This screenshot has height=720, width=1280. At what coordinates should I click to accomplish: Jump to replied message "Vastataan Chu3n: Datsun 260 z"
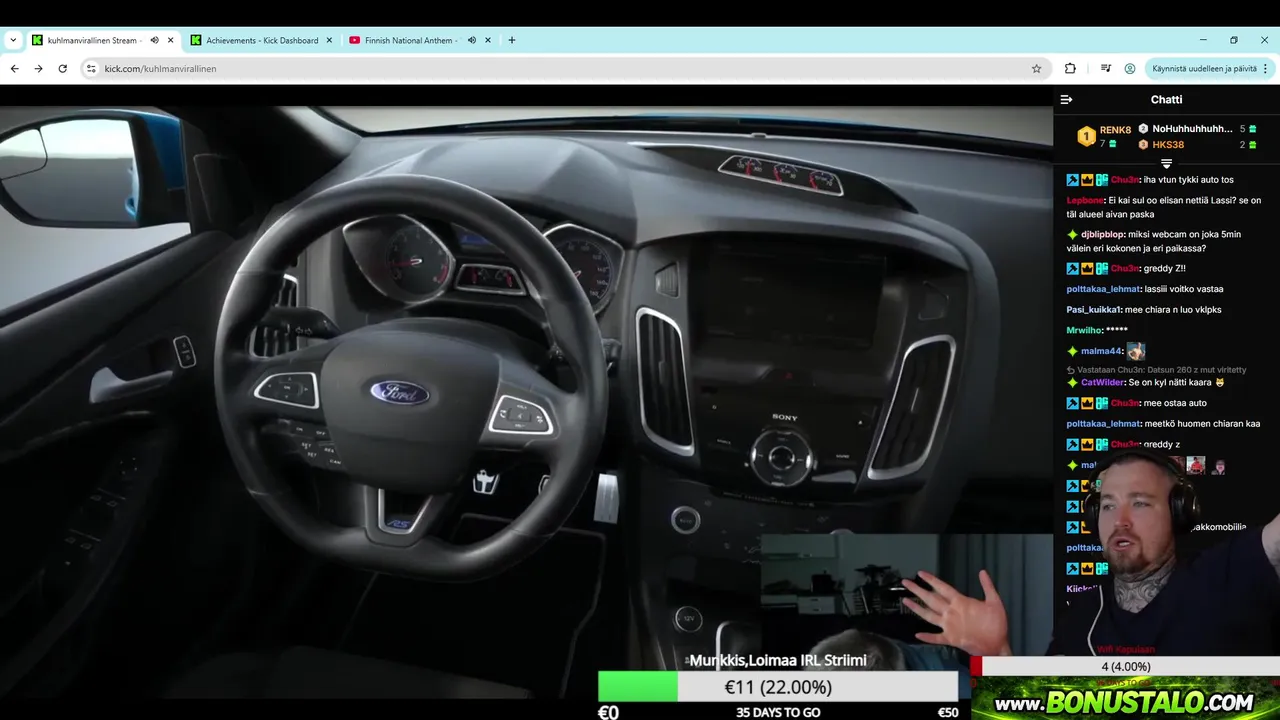coord(1157,370)
